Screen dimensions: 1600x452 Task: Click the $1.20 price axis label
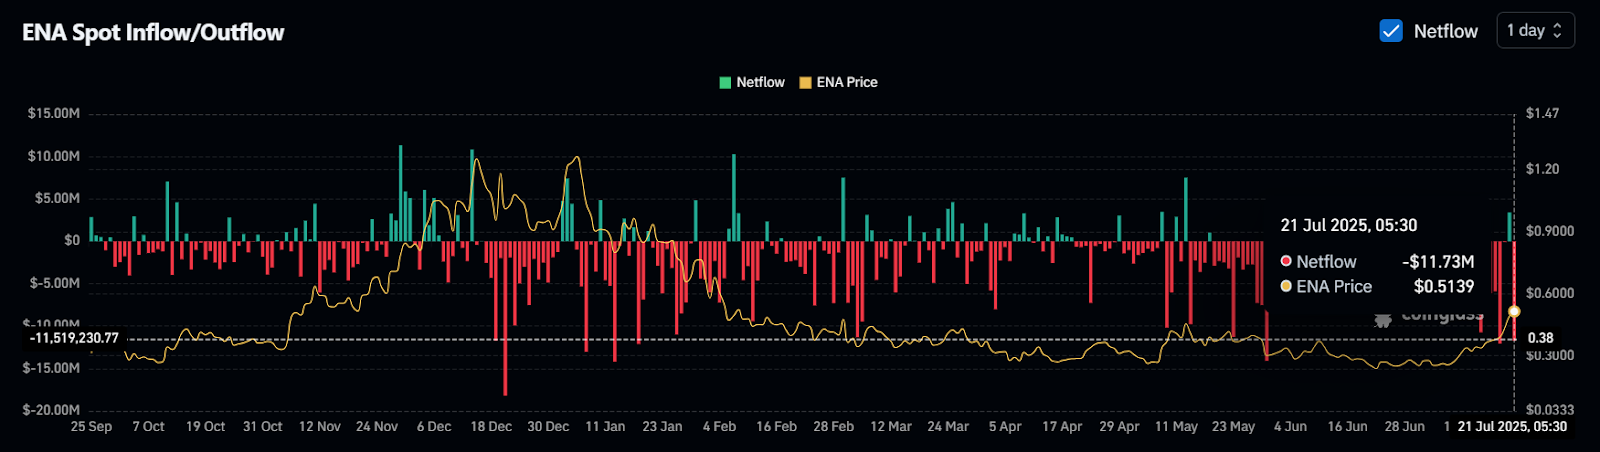pyautogui.click(x=1542, y=169)
